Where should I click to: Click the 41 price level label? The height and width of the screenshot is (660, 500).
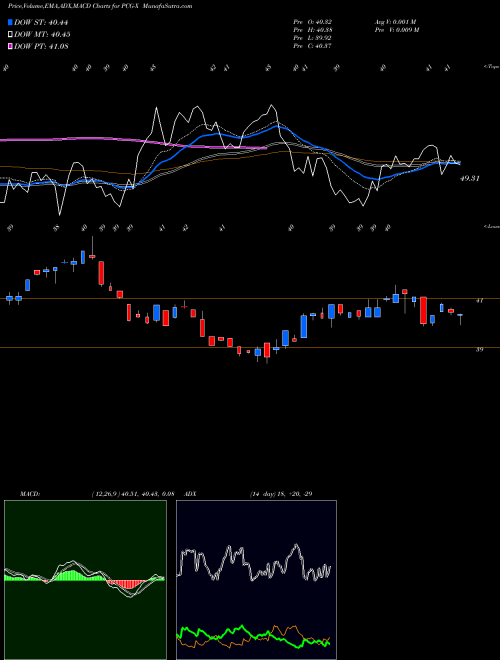(479, 301)
